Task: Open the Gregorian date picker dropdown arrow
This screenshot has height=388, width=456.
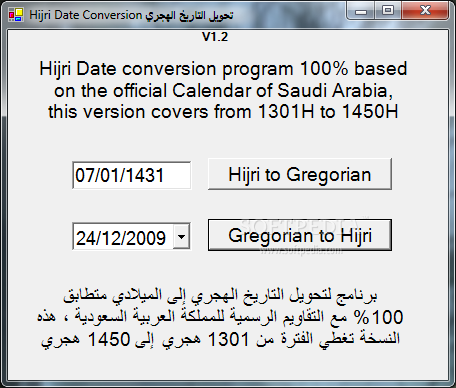Action: (181, 237)
